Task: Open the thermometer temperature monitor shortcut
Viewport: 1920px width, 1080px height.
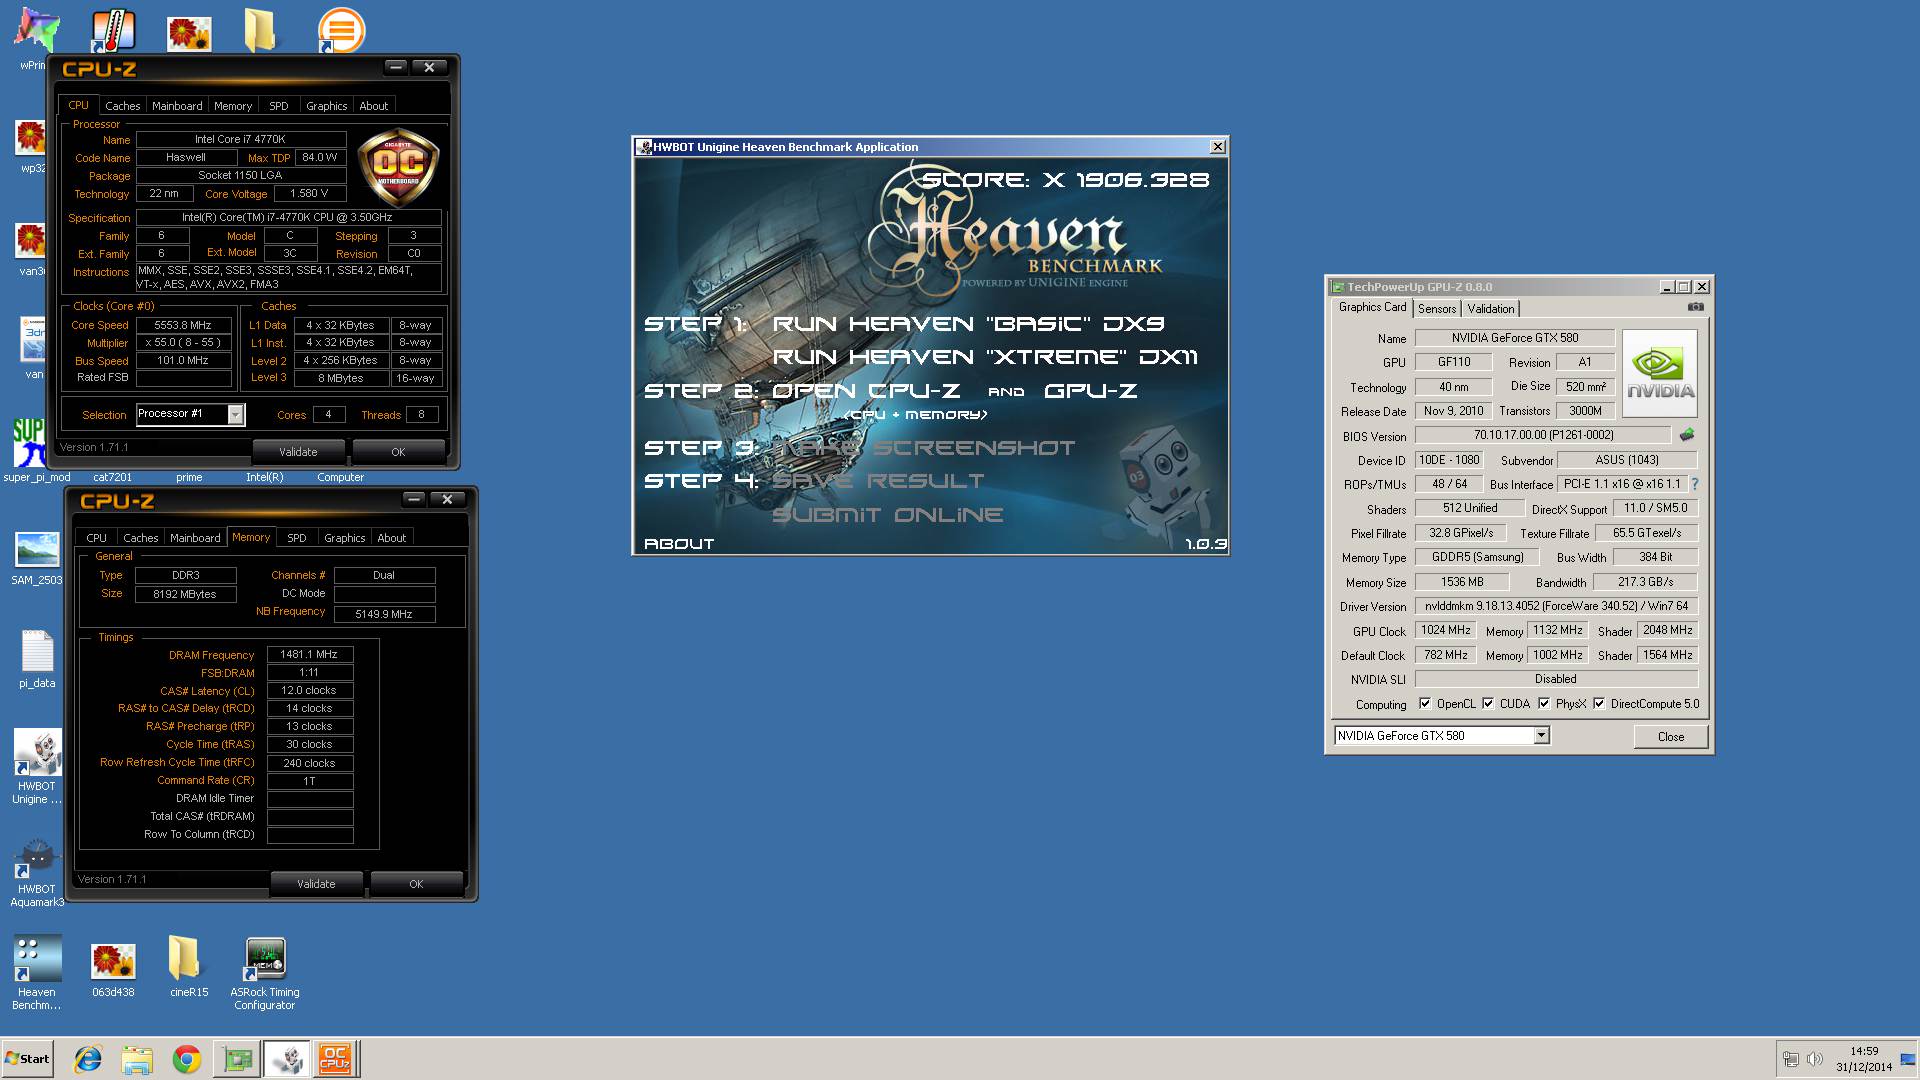Action: click(x=113, y=31)
